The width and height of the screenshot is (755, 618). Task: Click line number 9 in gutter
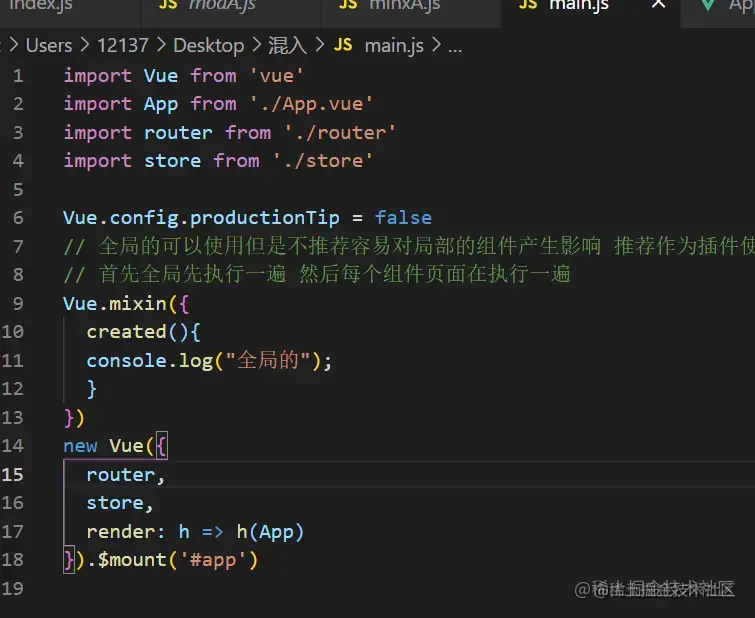(18, 303)
